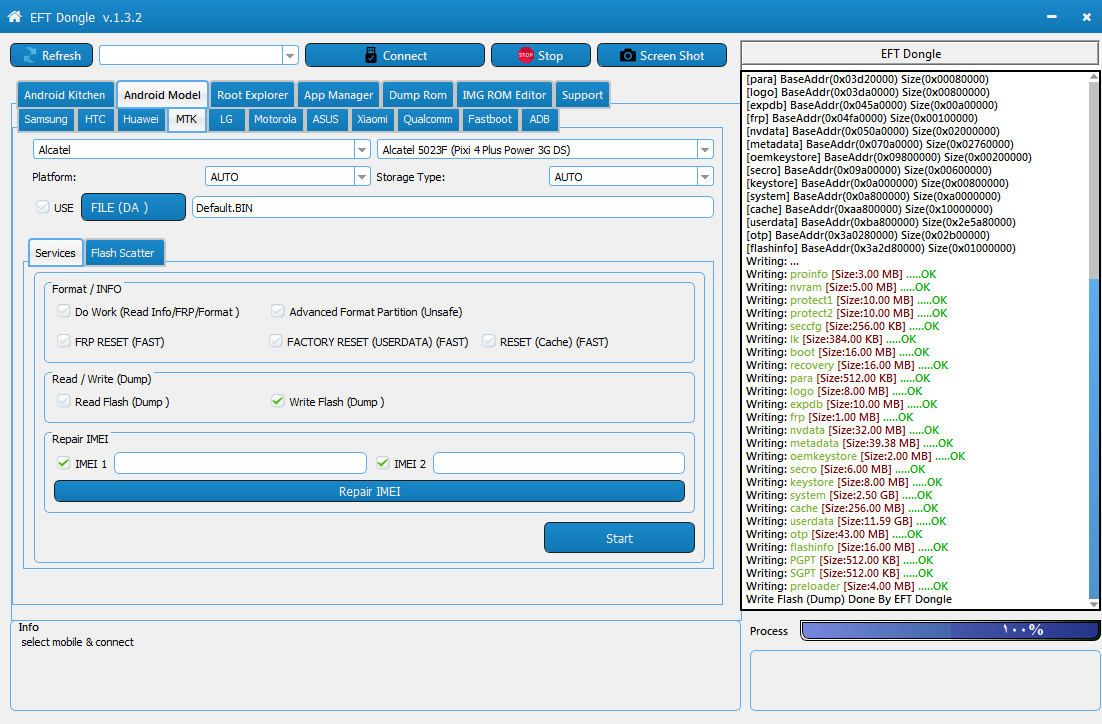
Task: Click the FILE (DA) button
Action: (134, 207)
